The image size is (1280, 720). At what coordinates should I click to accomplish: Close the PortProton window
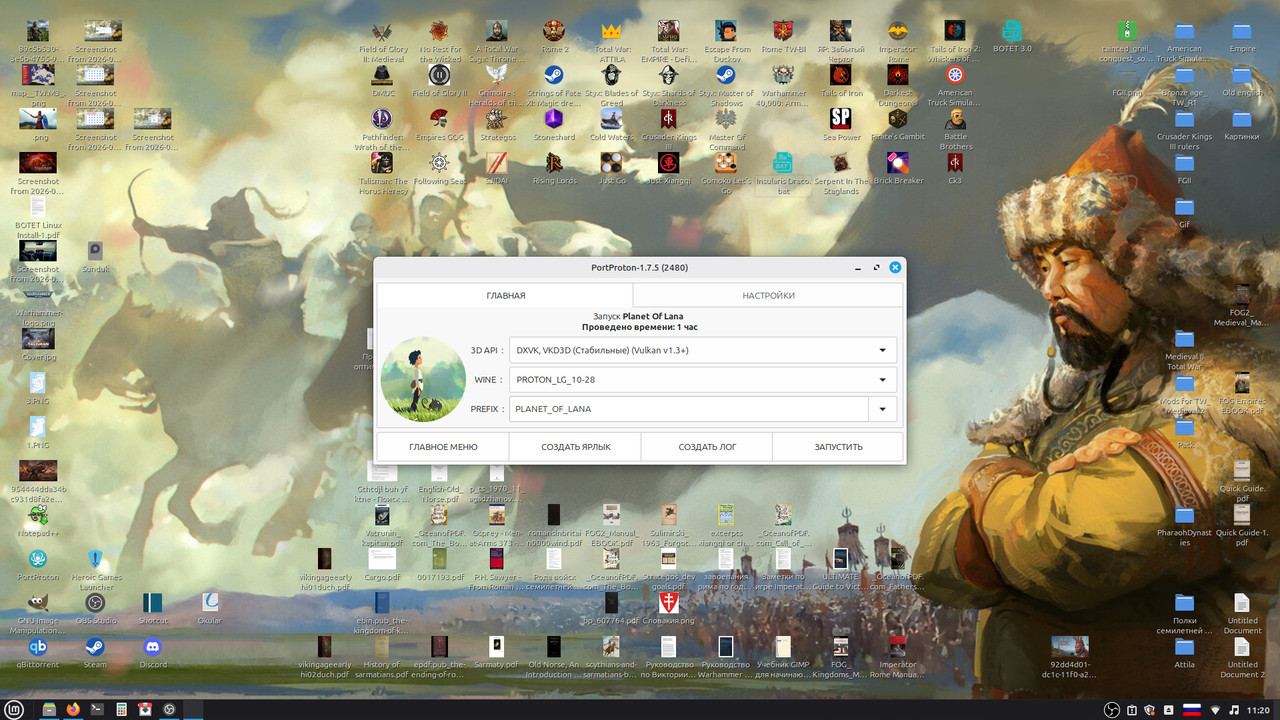pyautogui.click(x=895, y=267)
